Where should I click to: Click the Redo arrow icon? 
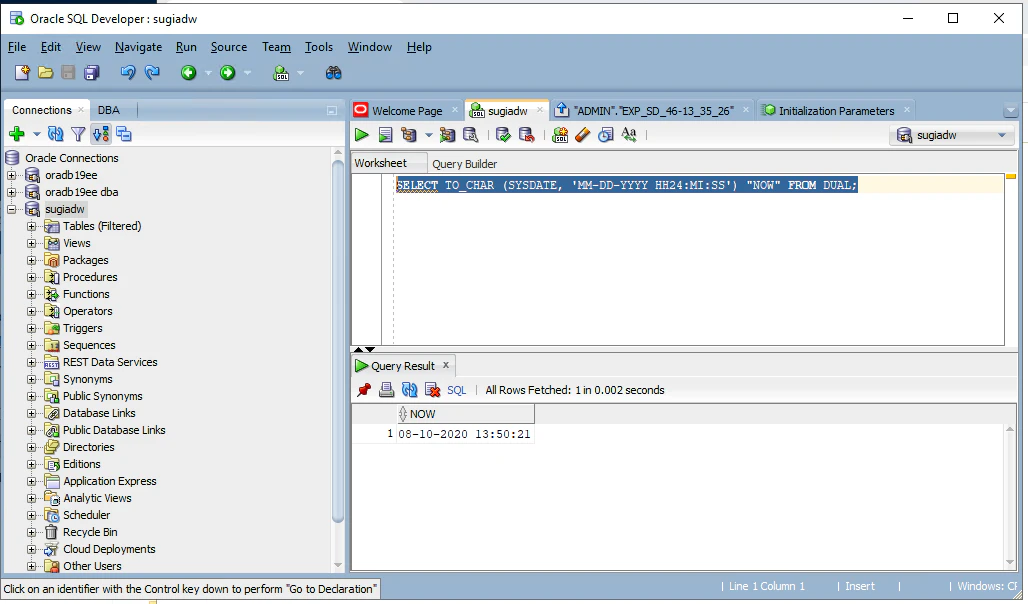pos(152,73)
